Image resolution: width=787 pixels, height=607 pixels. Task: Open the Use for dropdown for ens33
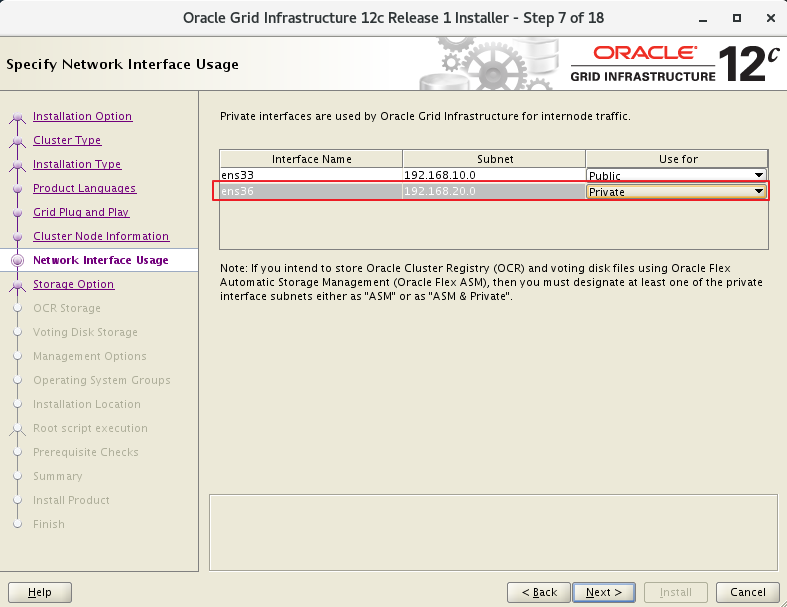coord(676,175)
